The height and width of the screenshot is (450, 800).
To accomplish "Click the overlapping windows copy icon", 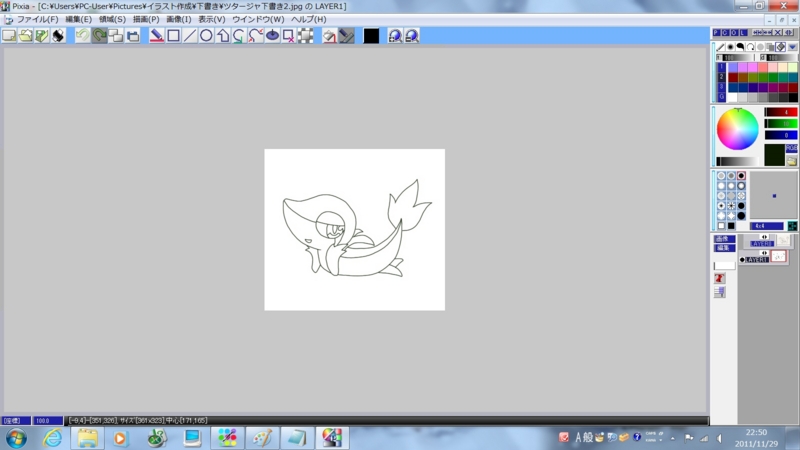I will pyautogui.click(x=116, y=36).
